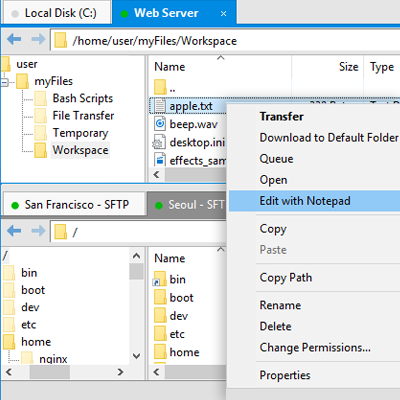Select the Temporary tree item
The image size is (400, 400).
coord(80,133)
